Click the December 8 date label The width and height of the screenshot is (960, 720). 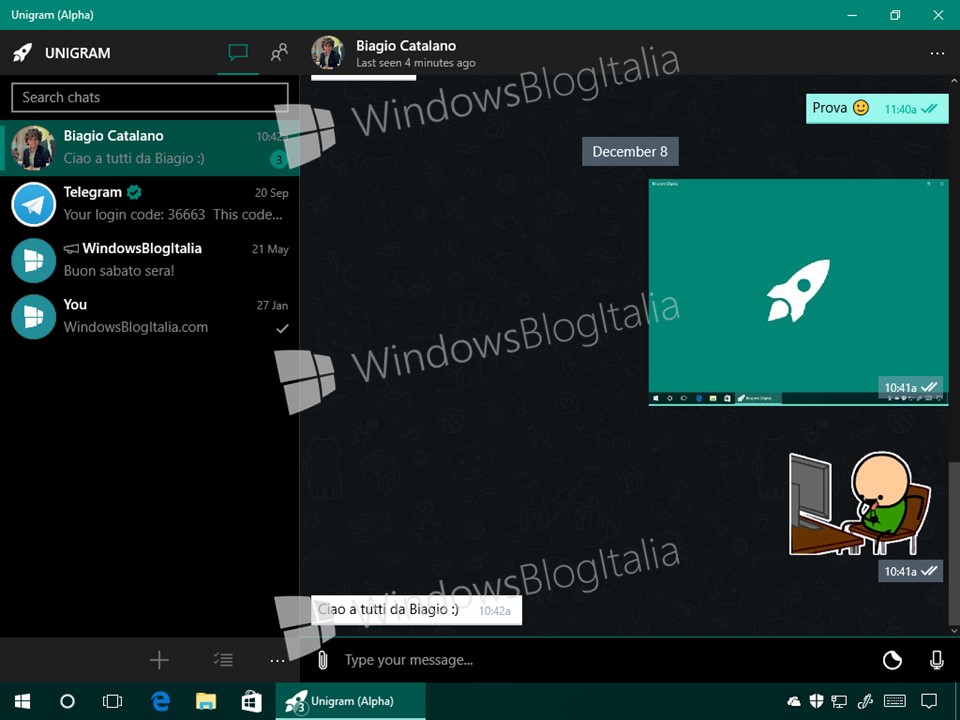tap(630, 151)
